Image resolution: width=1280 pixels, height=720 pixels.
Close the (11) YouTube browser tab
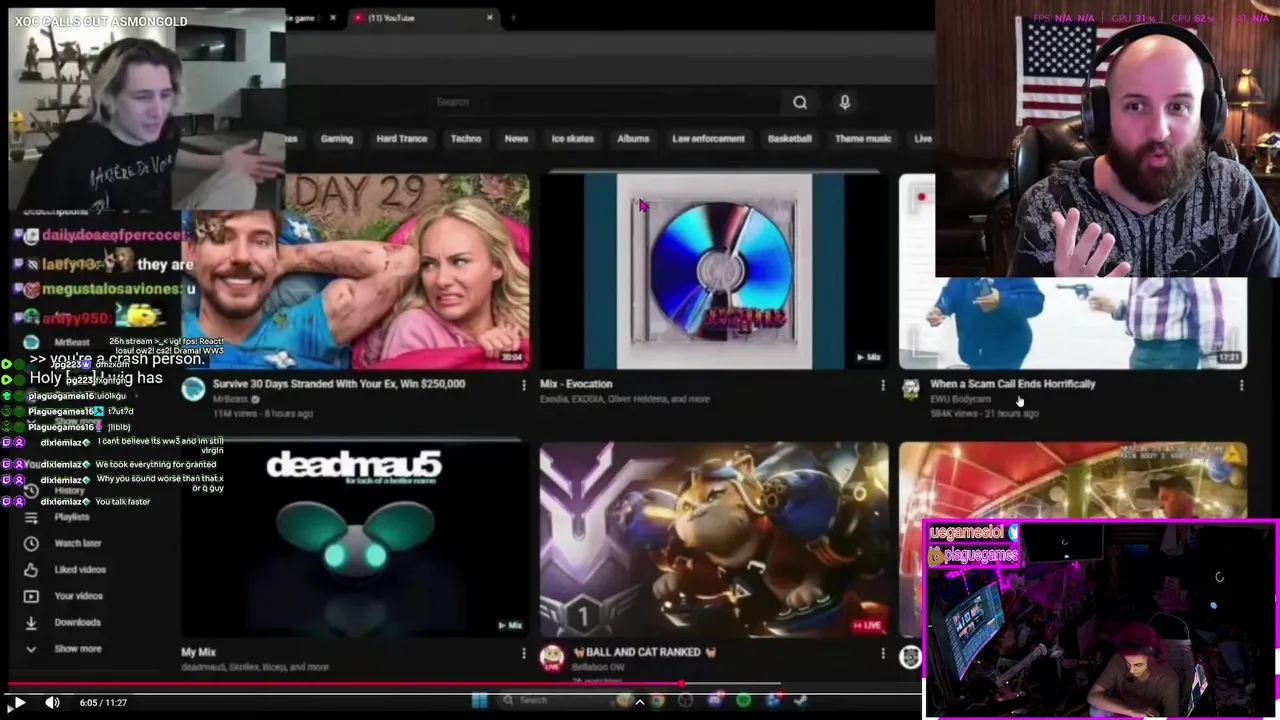point(490,18)
